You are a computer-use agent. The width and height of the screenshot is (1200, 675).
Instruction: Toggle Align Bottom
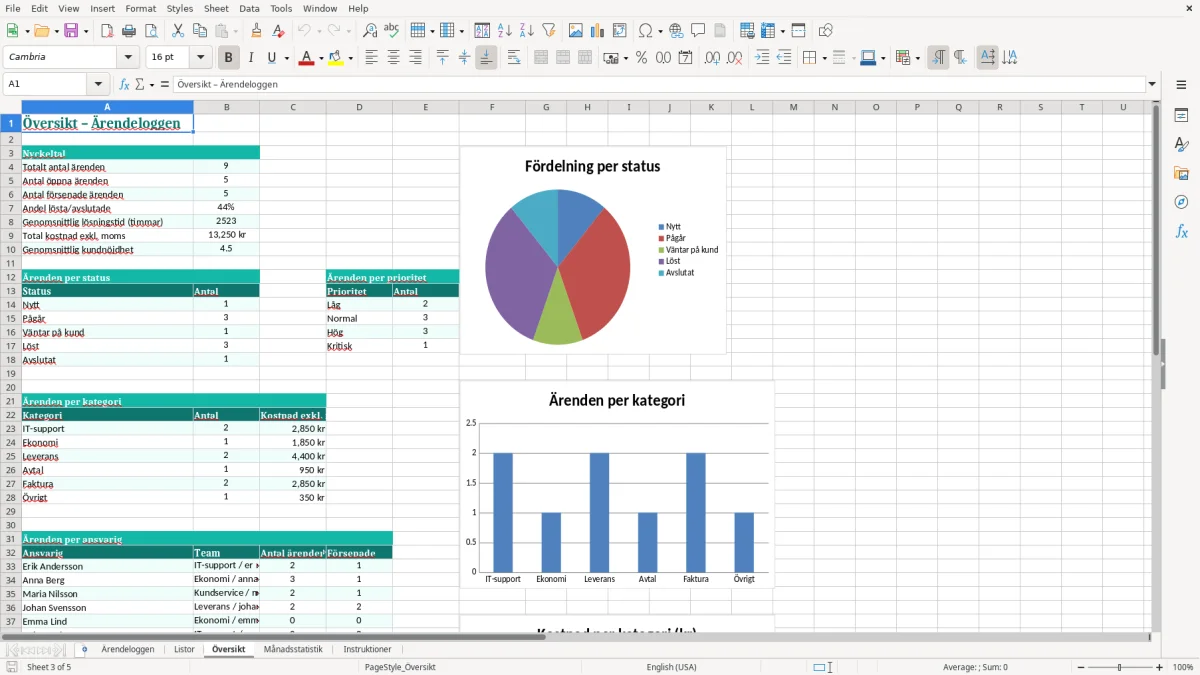pyautogui.click(x=486, y=58)
